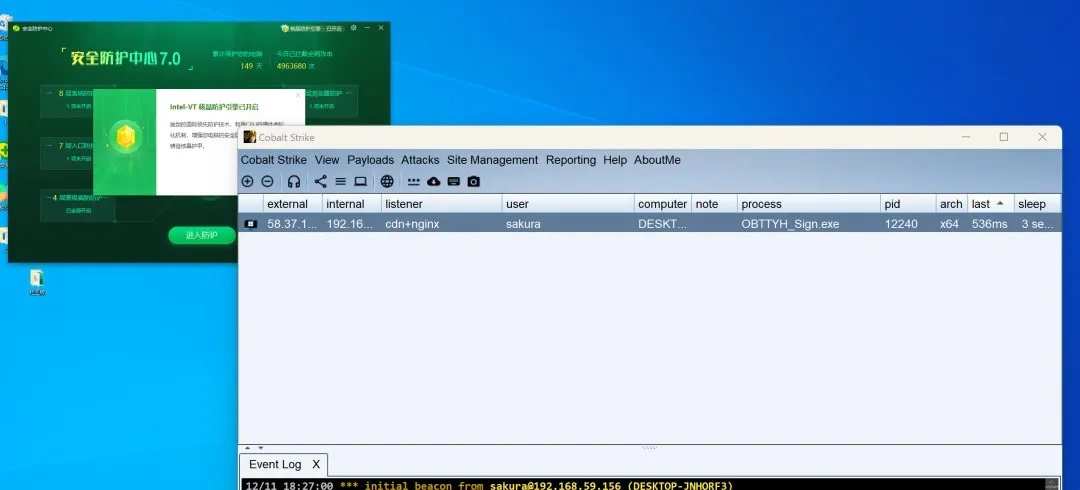The image size is (1080, 490).
Task: Switch to Session Table list icon
Action: point(340,181)
